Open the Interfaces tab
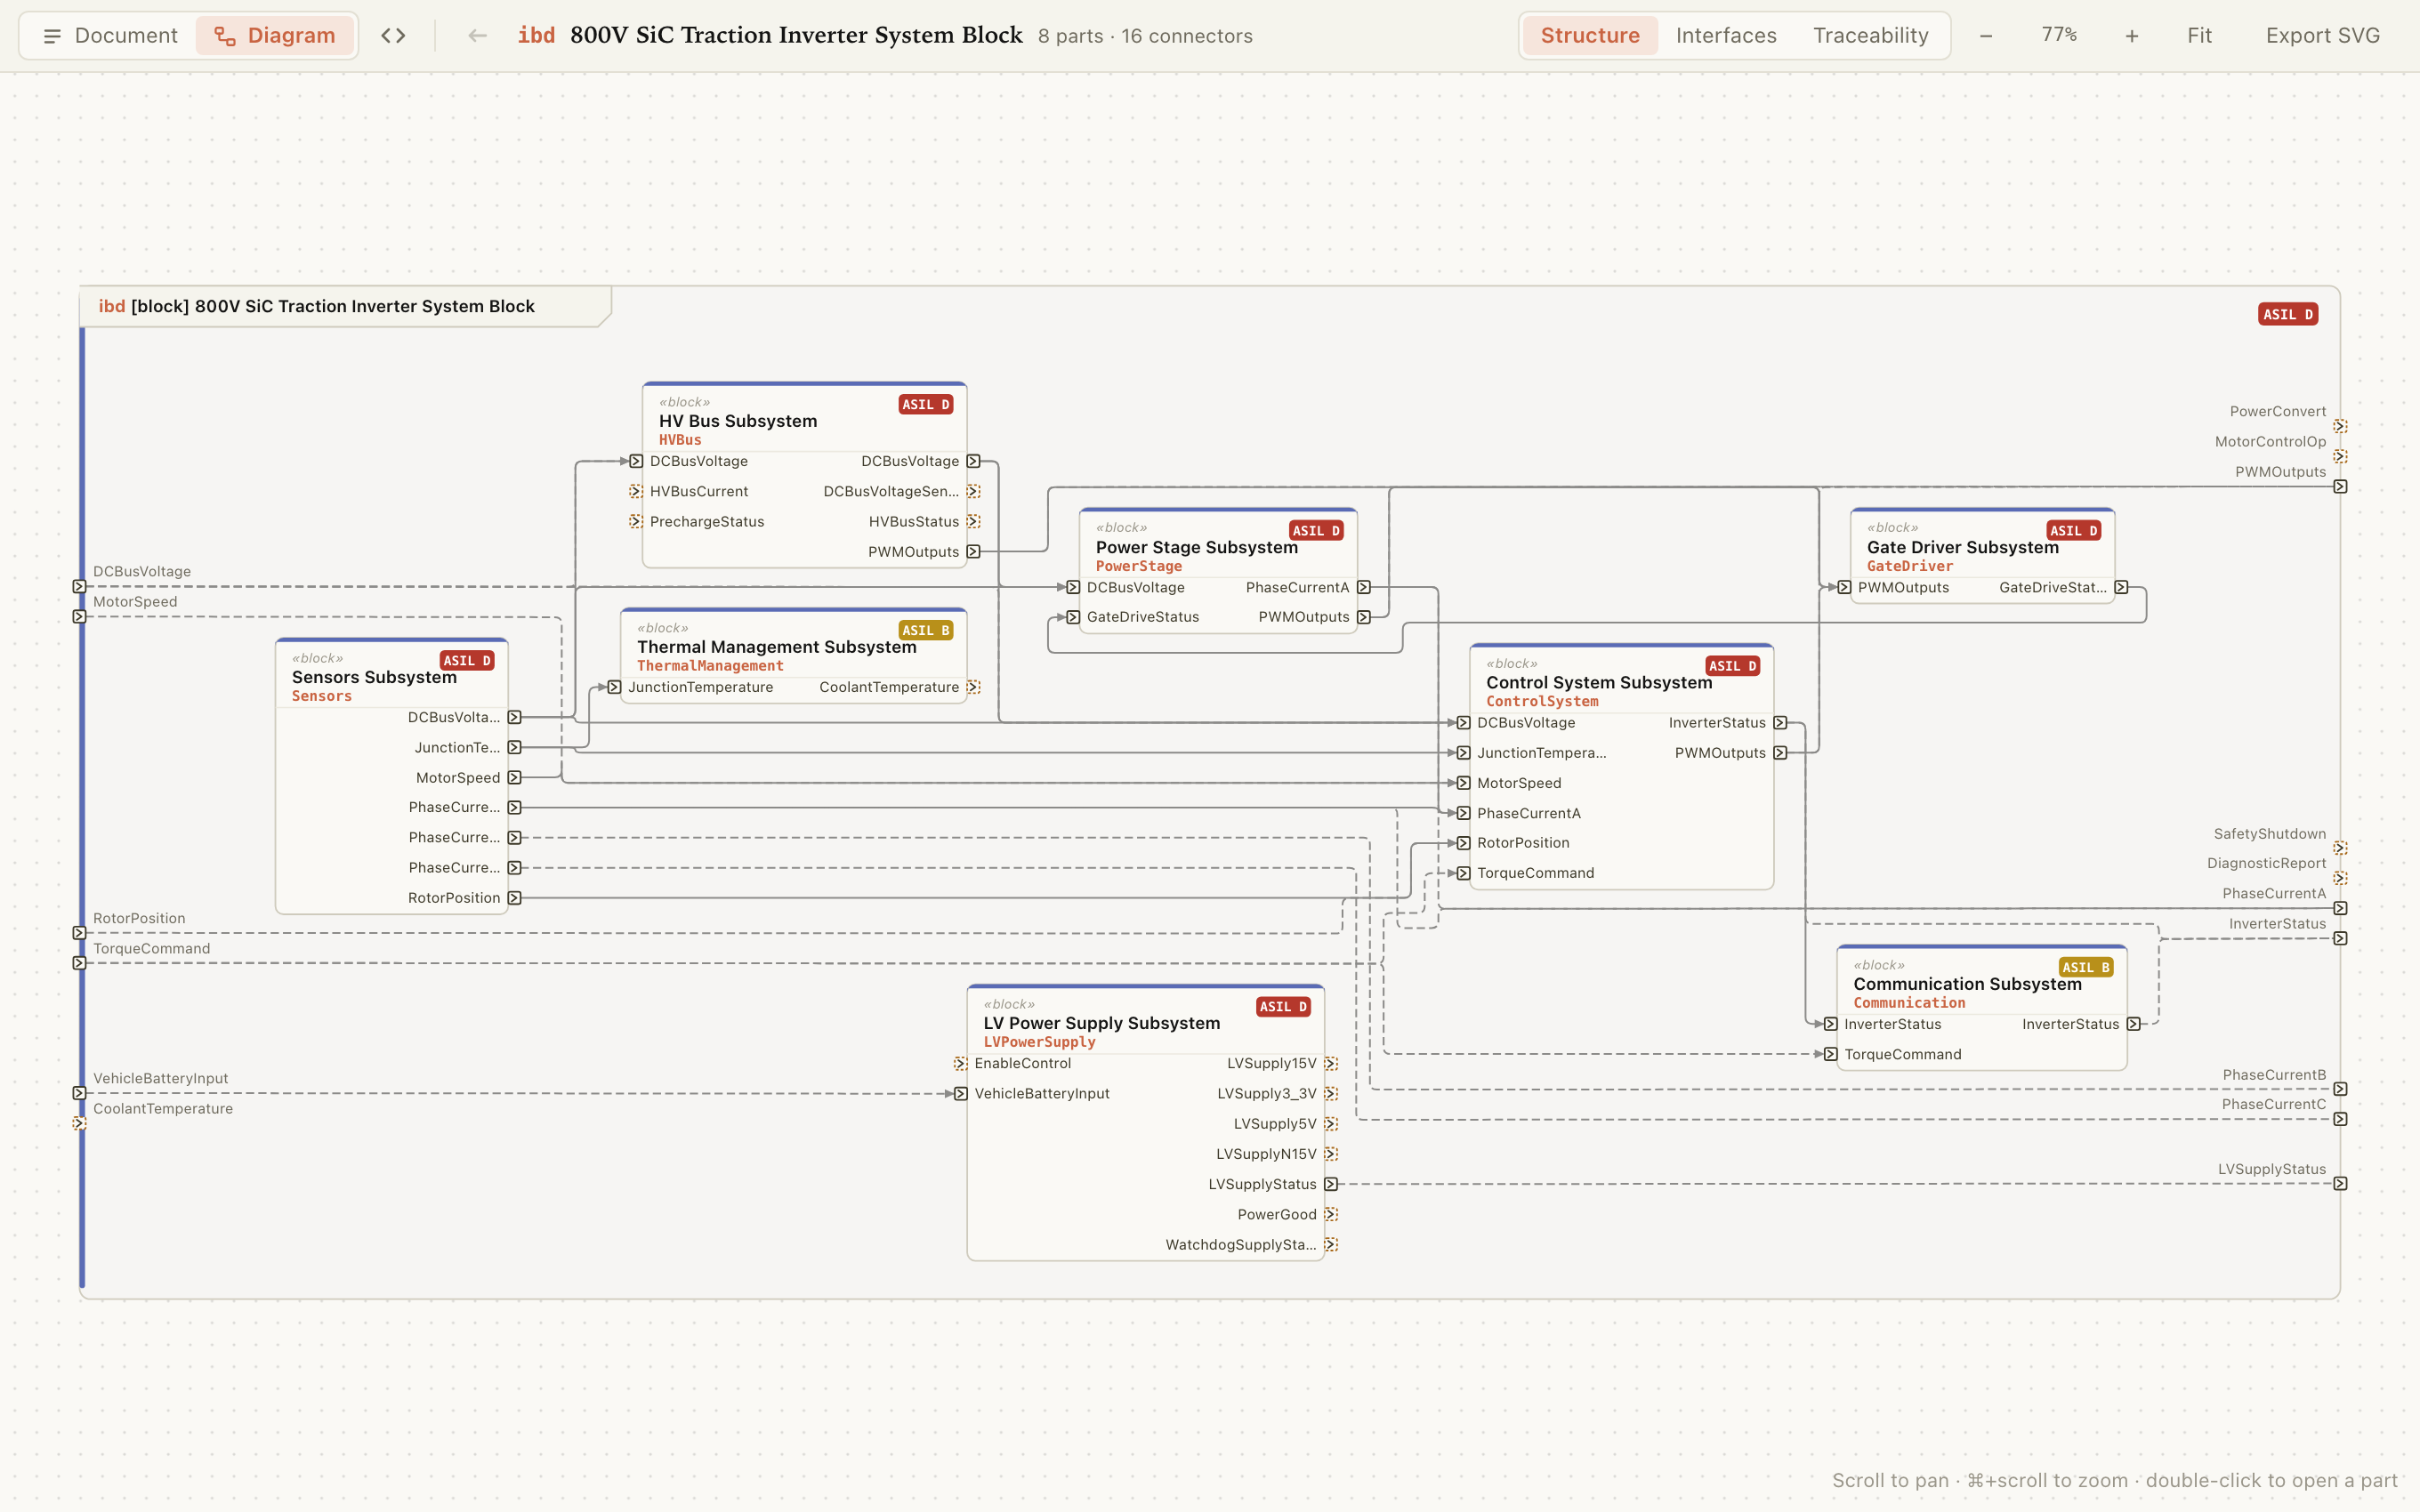Screen dimensions: 2420x1512 tap(1726, 36)
